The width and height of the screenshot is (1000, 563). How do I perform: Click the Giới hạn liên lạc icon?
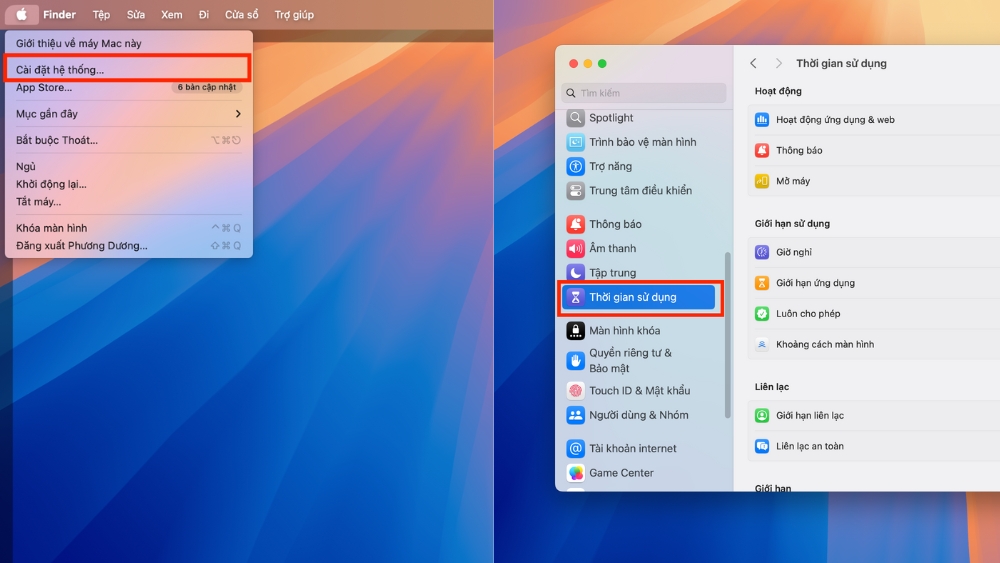click(761, 415)
